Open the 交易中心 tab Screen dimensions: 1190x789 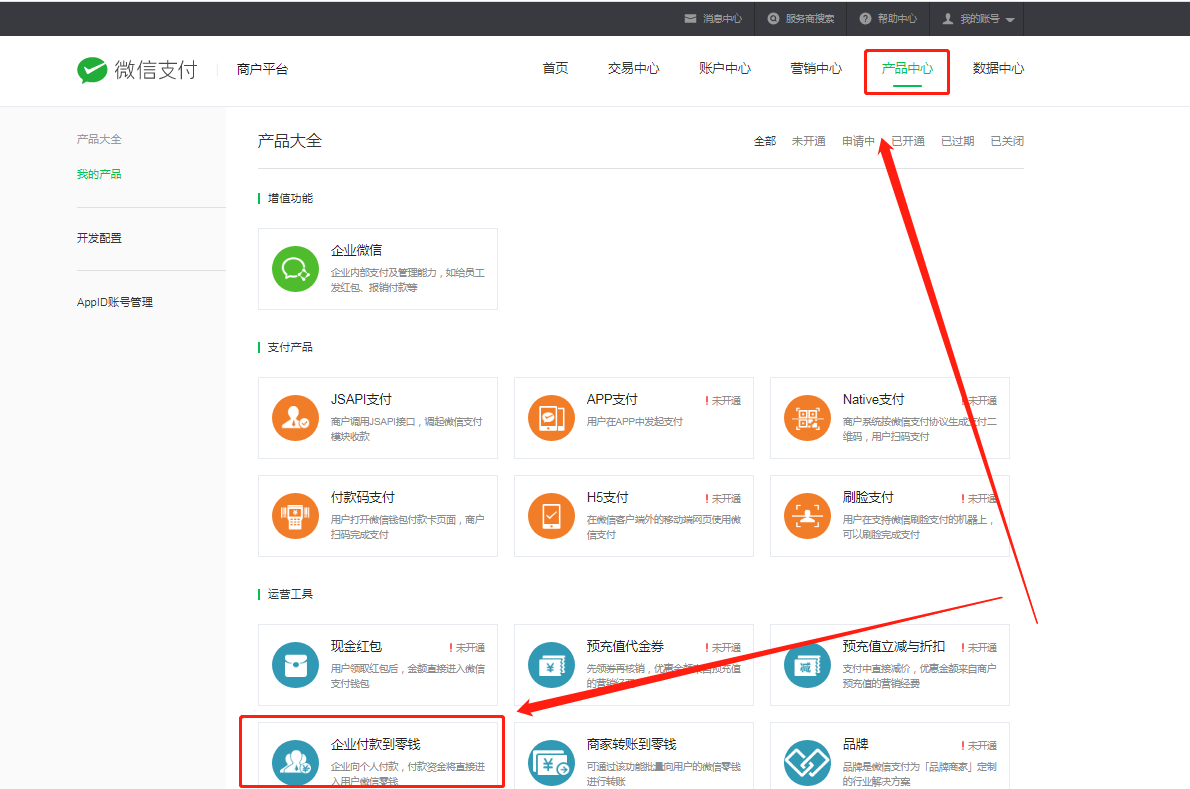(x=634, y=68)
